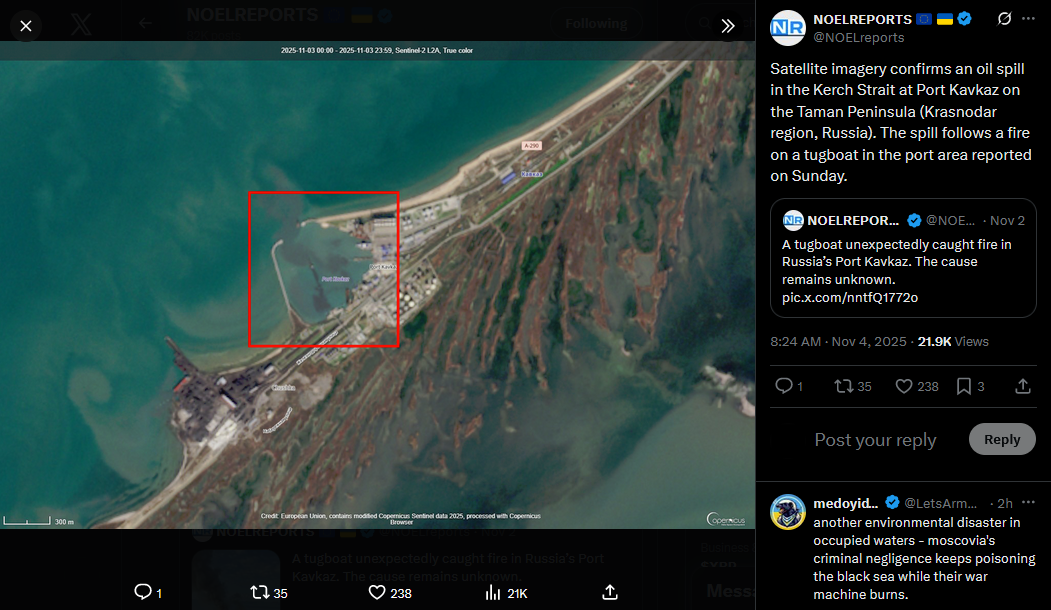Click verified badge beside NOELREPORTS name

(965, 19)
